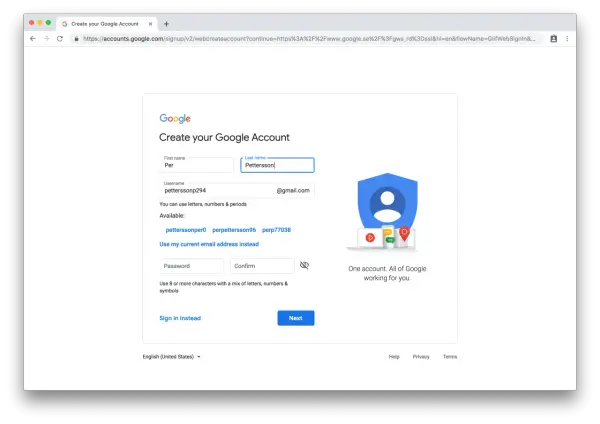Open the Privacy link
The height and width of the screenshot is (424, 600).
(x=421, y=357)
